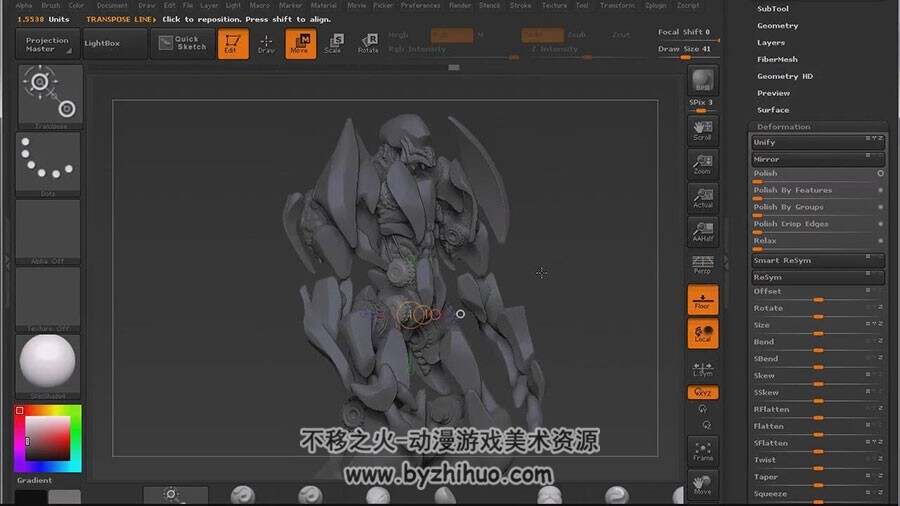
Task: Click the Frame object icon
Action: pyautogui.click(x=703, y=451)
